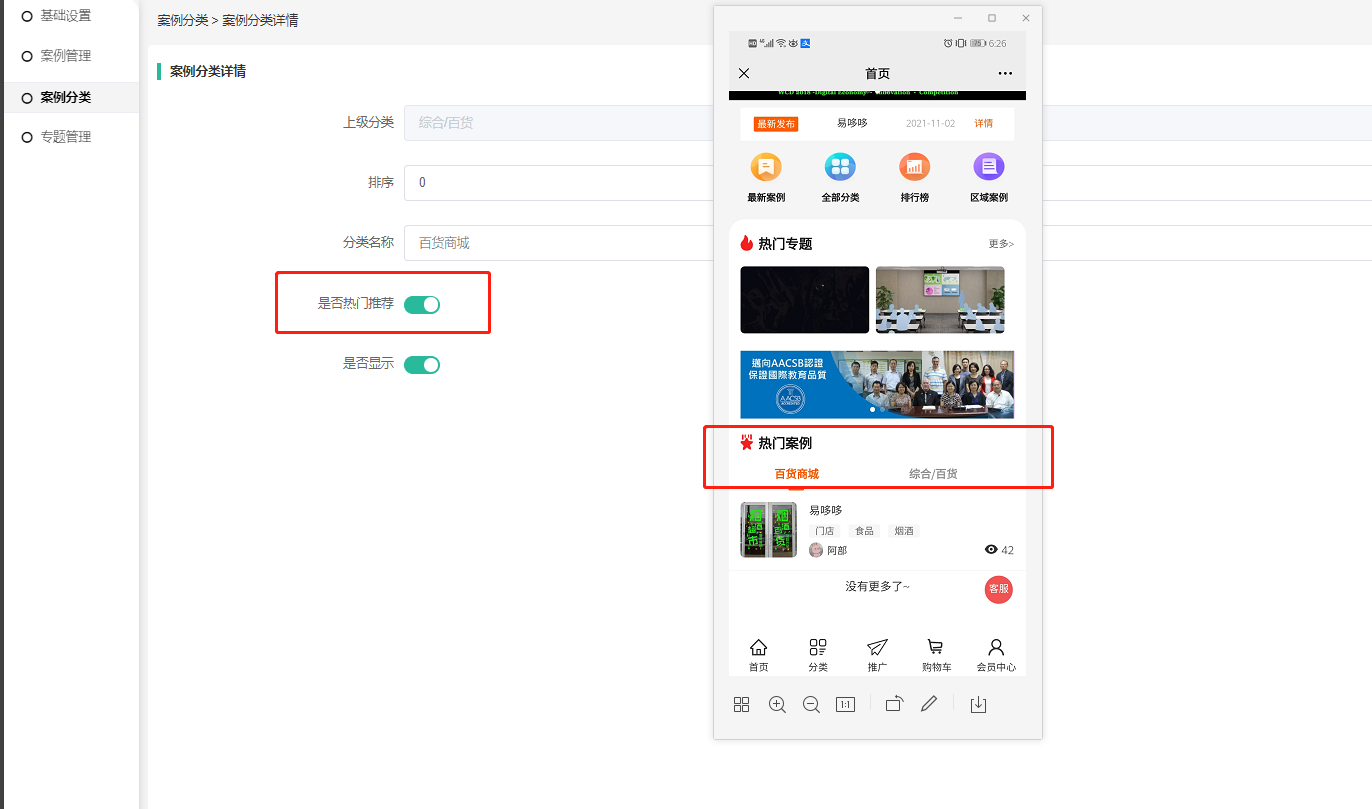Image resolution: width=1372 pixels, height=809 pixels.
Task: Select 案例分类 in the left sidebar
Action: [66, 97]
